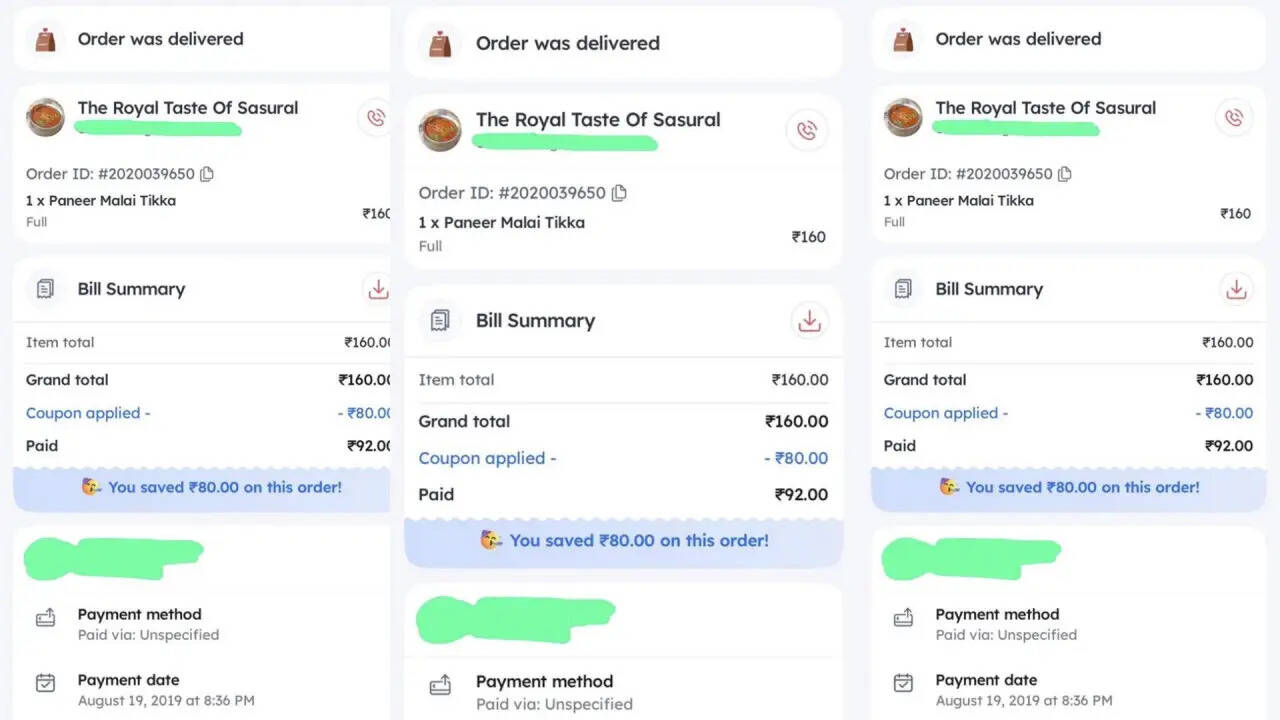Tap the call icon in the right panel
The height and width of the screenshot is (720, 1280).
[x=1234, y=118]
